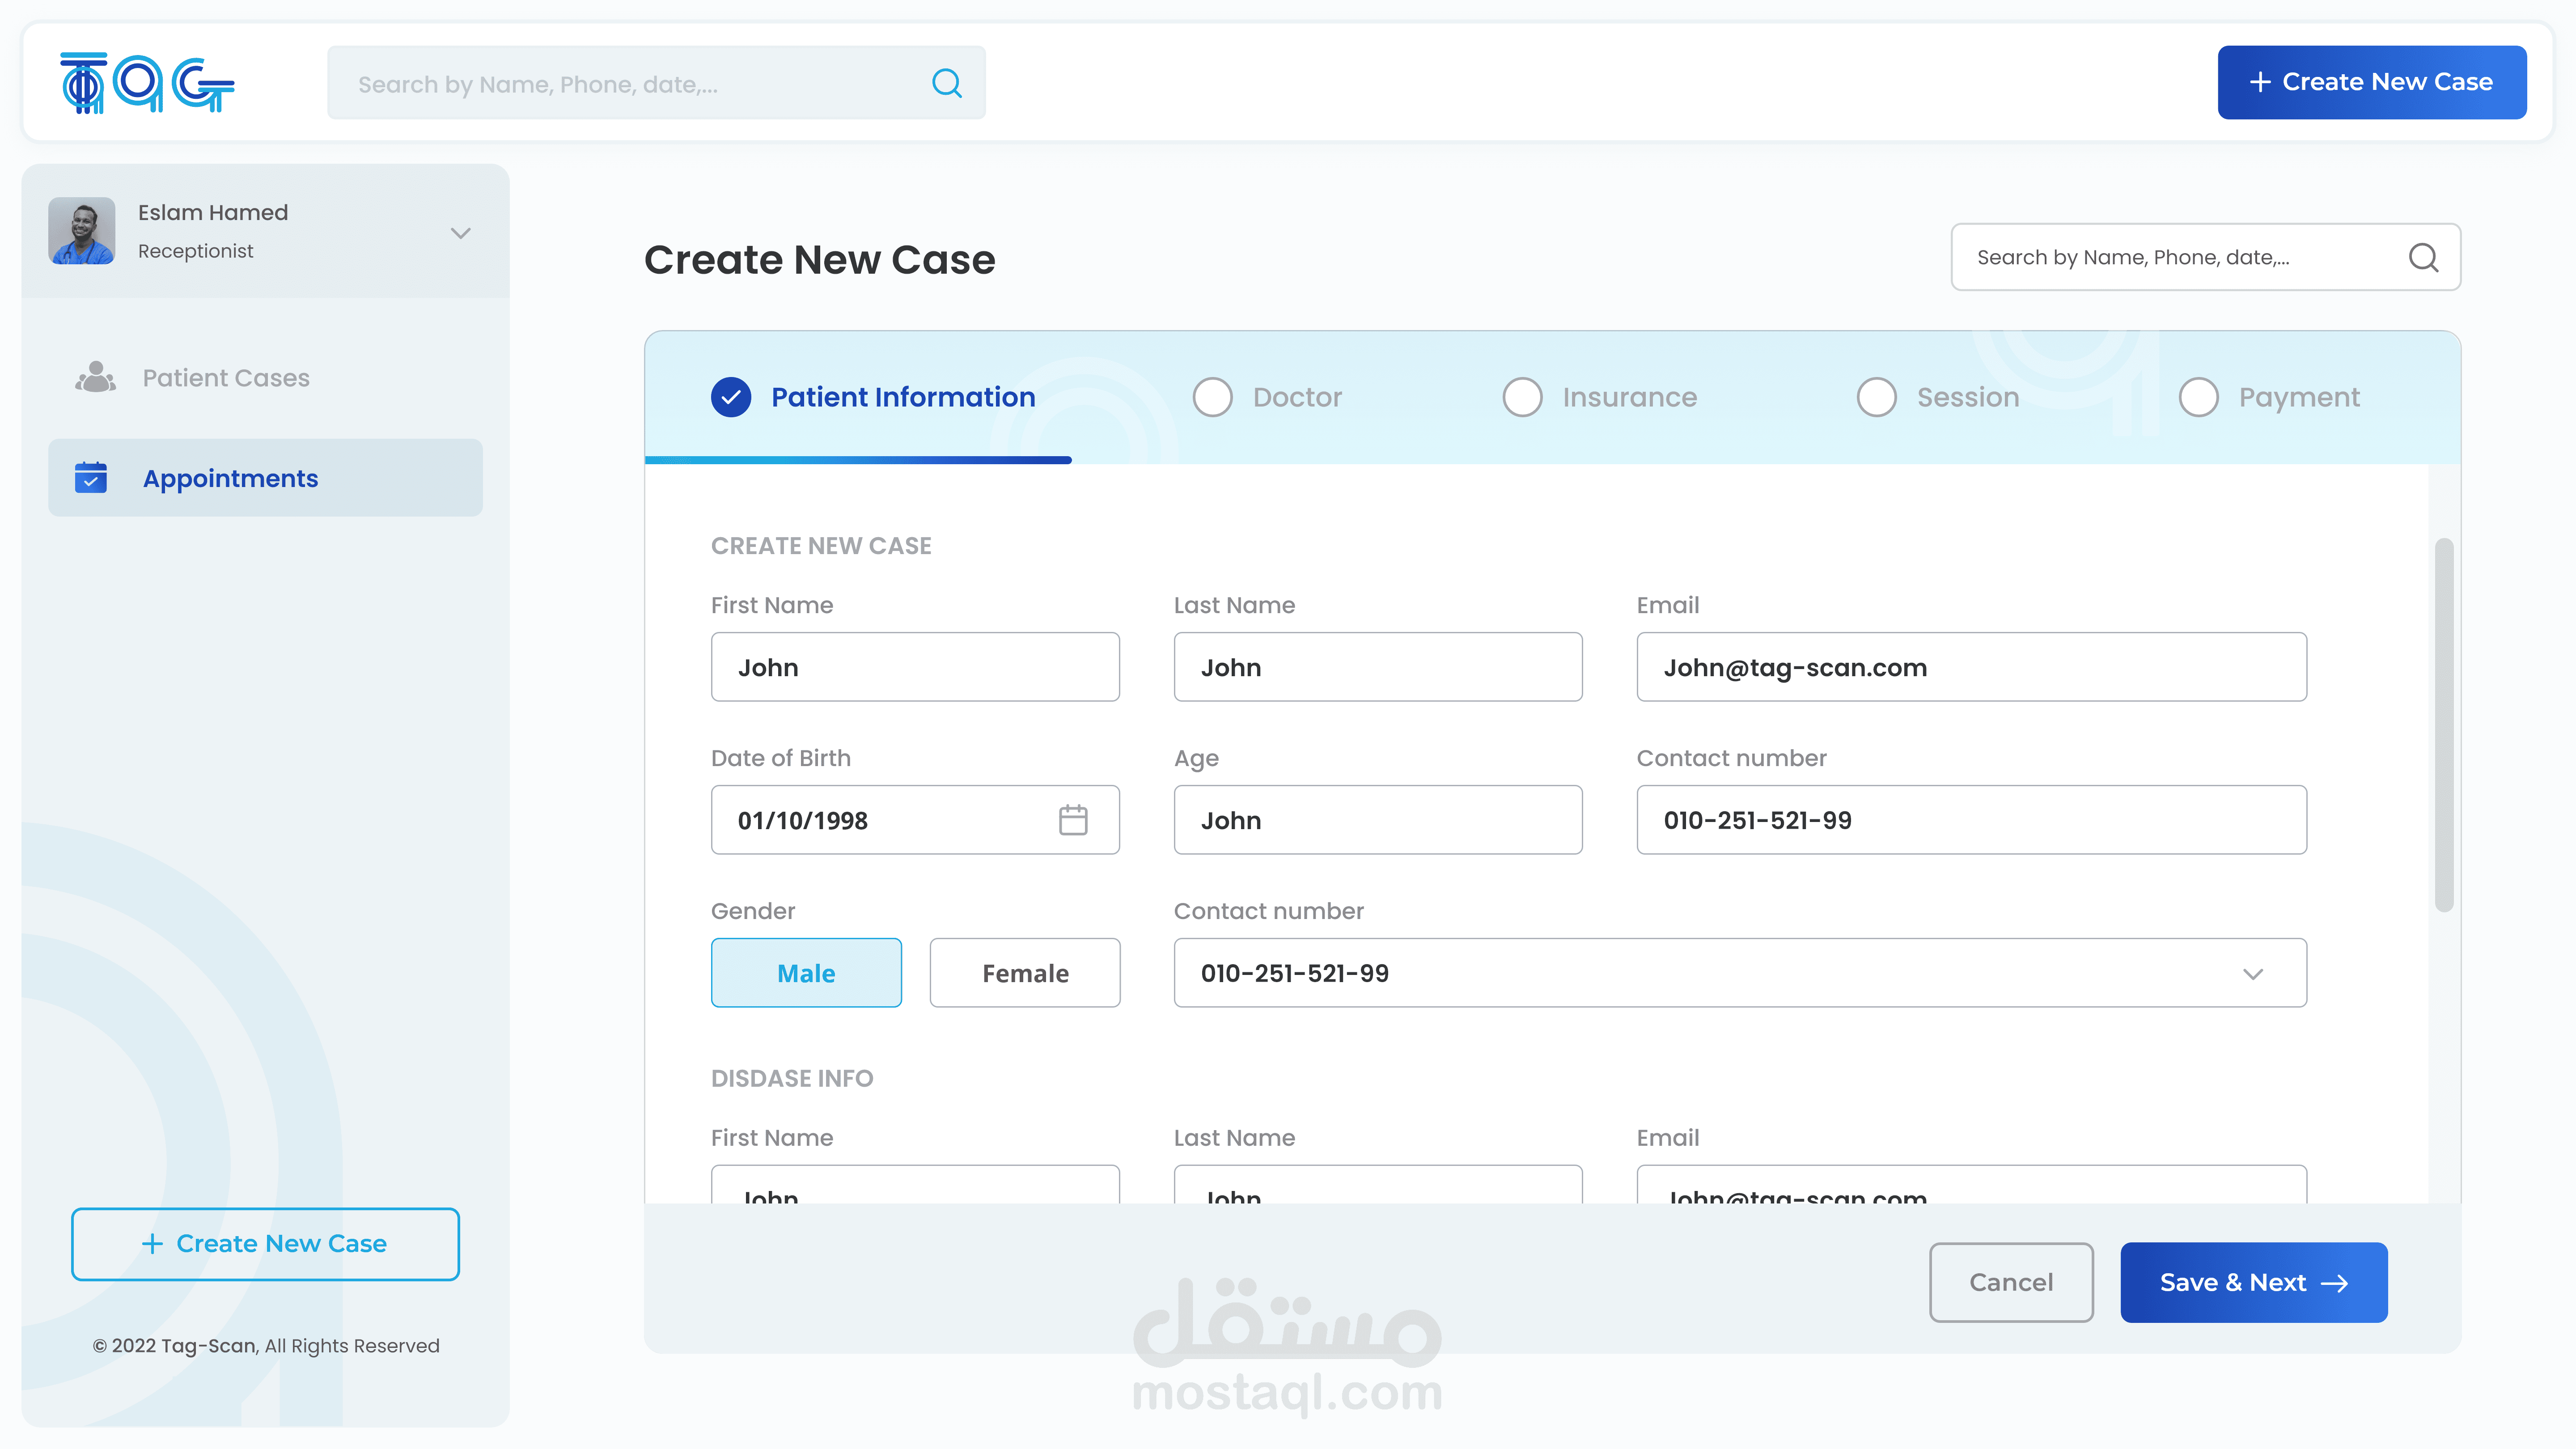Click the Appointments calendar icon

[x=91, y=478]
